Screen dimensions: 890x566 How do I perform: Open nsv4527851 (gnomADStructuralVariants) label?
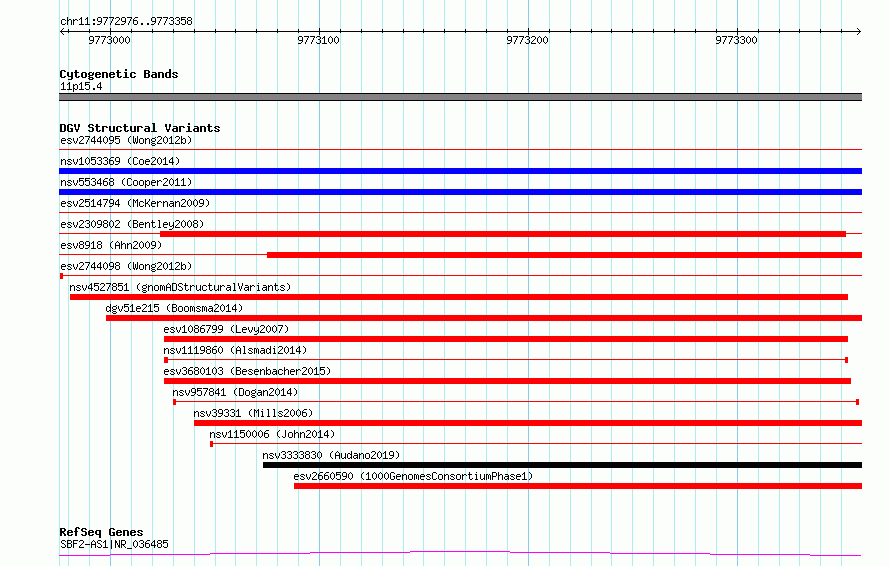pos(180,287)
